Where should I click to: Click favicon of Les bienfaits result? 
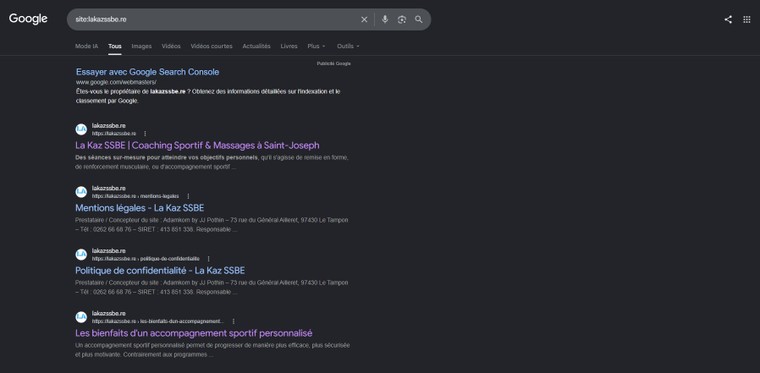pos(81,317)
